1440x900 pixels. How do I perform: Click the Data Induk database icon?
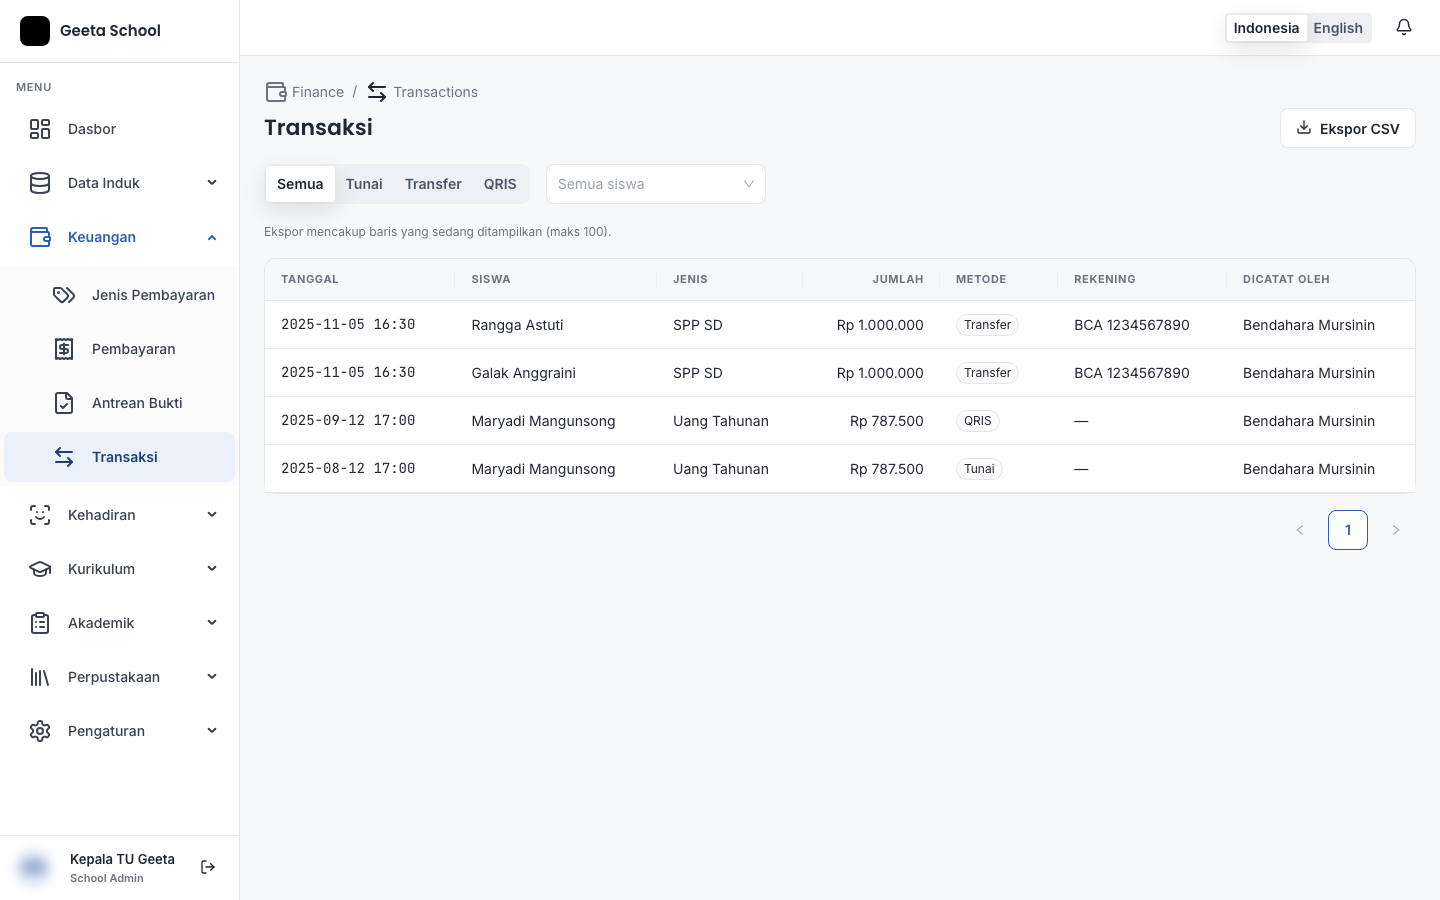click(x=40, y=183)
